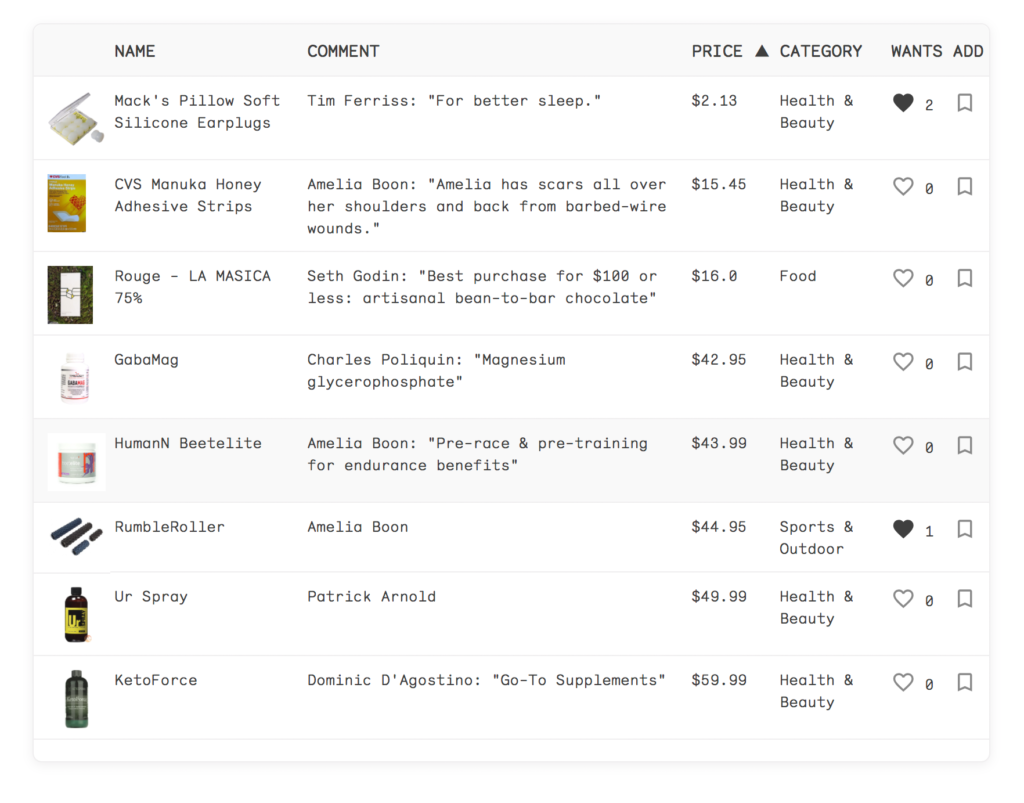Open the RumbleRoller product name
The width and height of the screenshot is (1024, 803).
[x=169, y=527]
